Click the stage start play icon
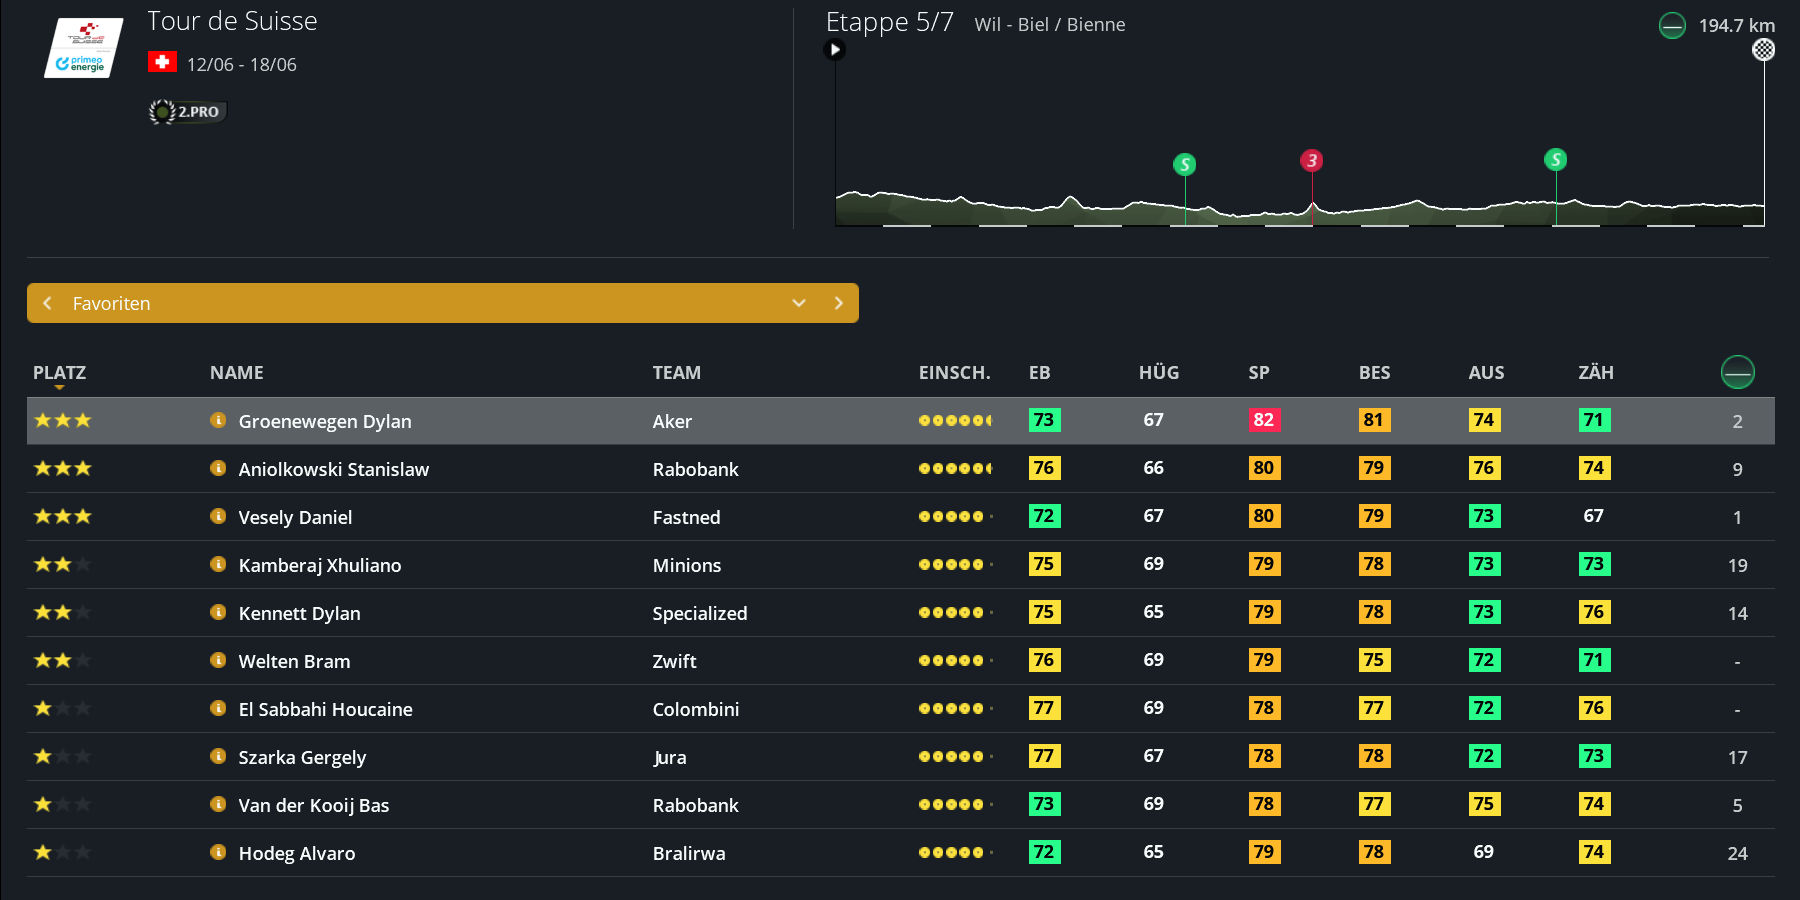 click(x=835, y=50)
